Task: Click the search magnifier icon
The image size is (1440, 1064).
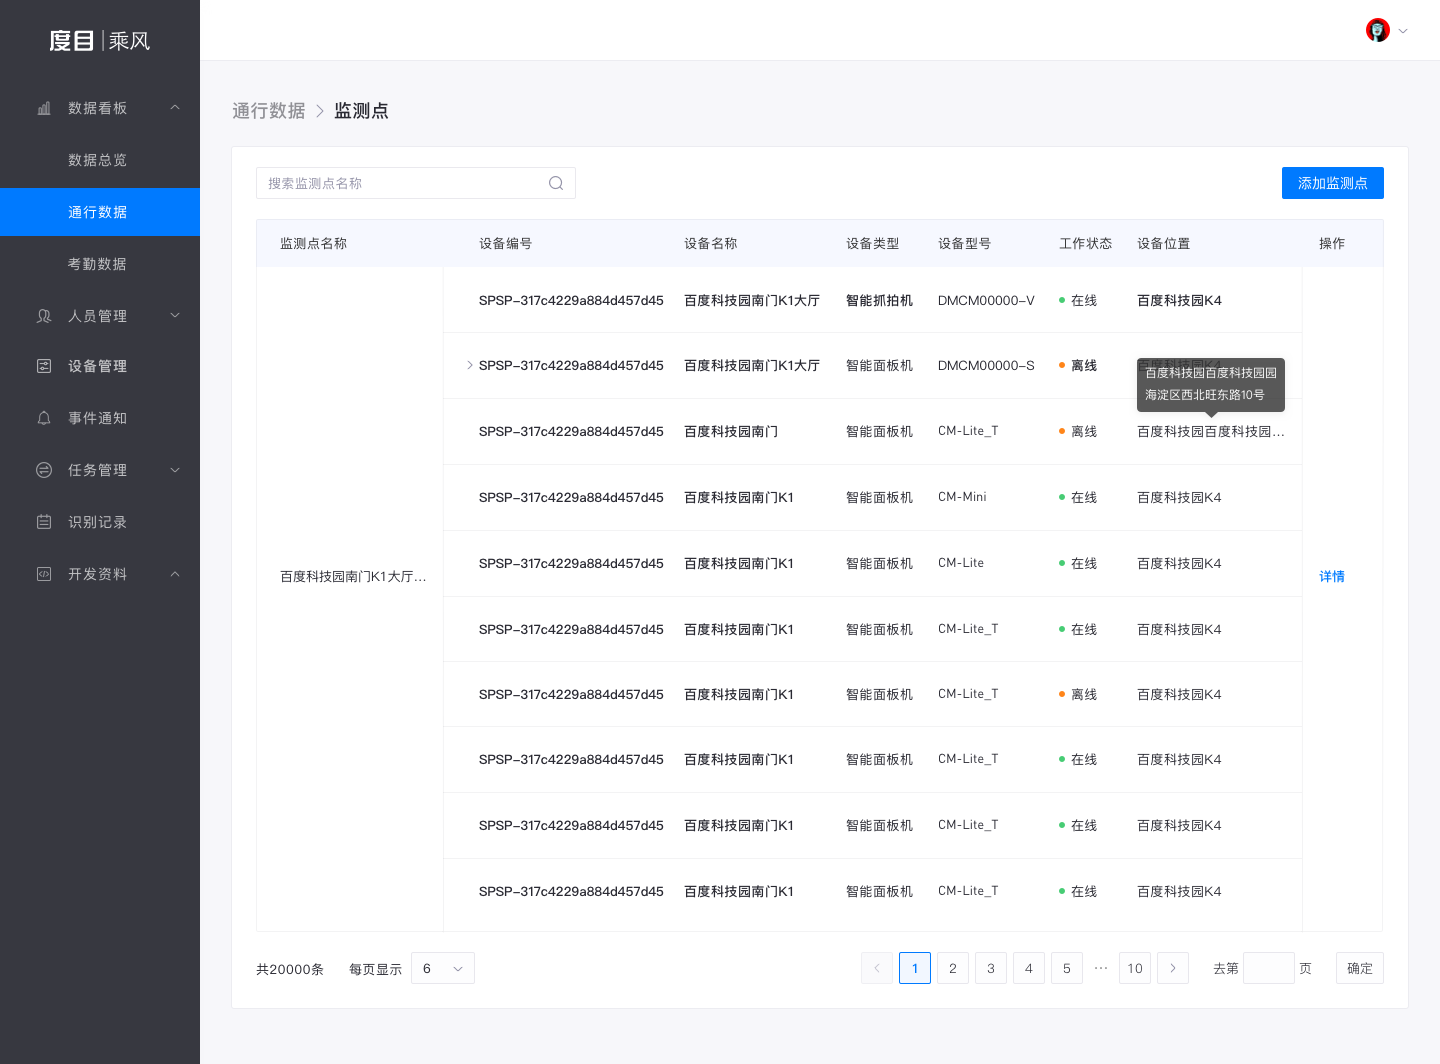Action: click(x=556, y=183)
